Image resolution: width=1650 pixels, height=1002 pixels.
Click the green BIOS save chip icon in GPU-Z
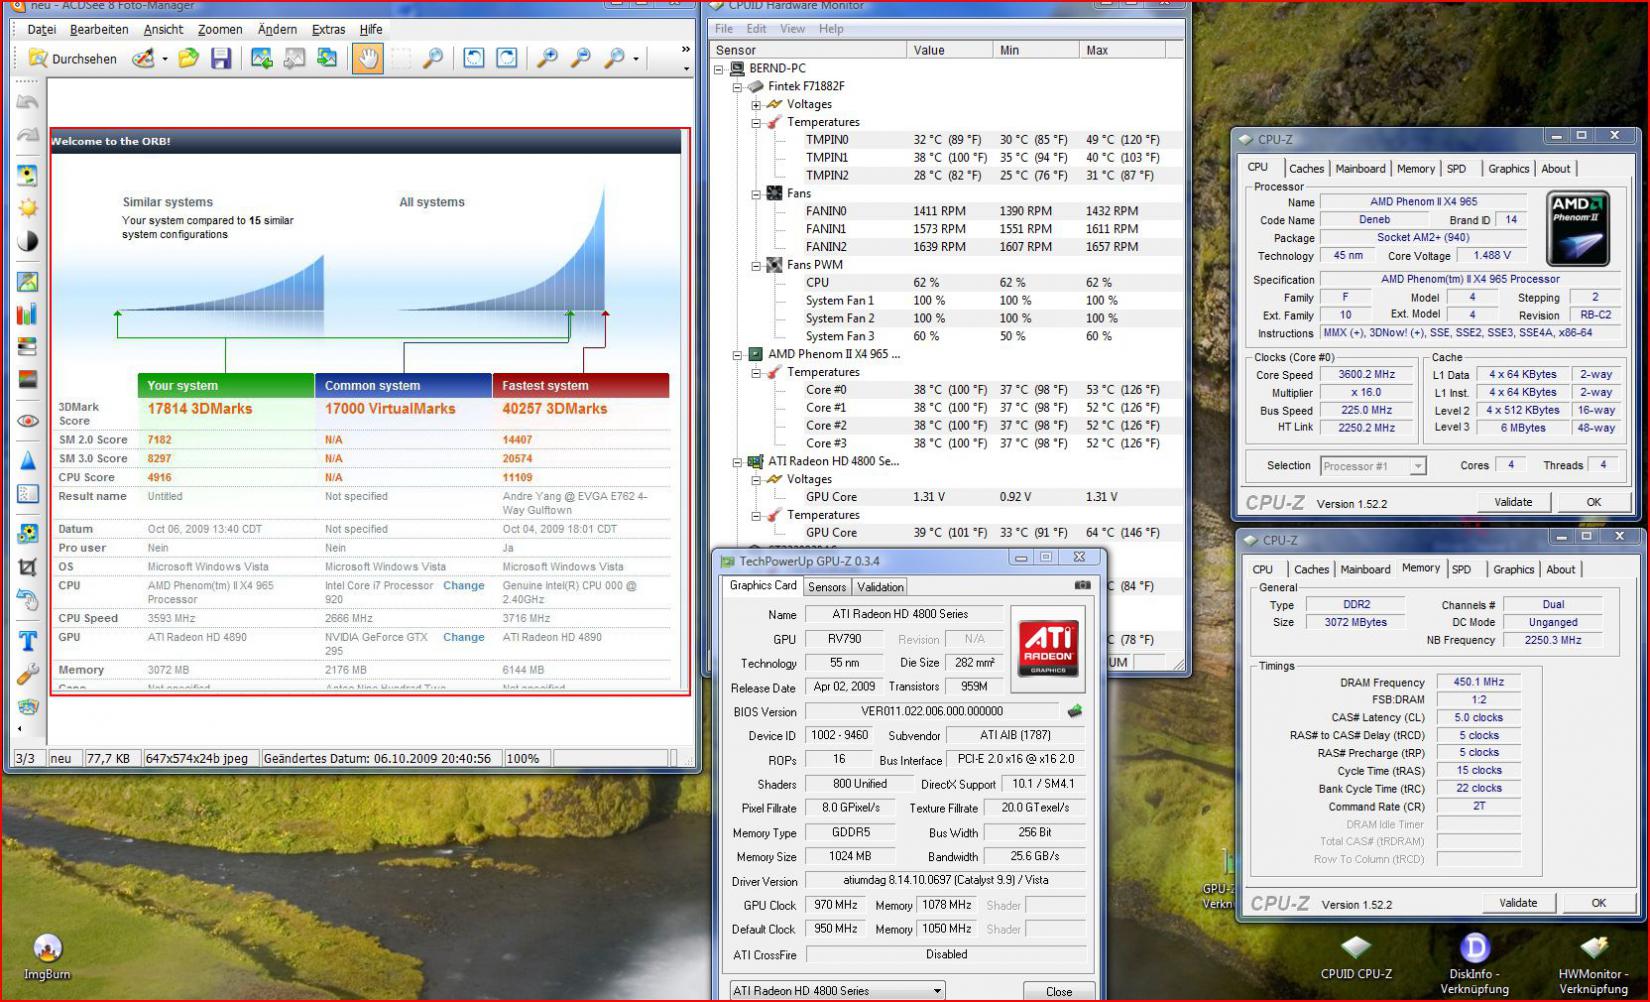pyautogui.click(x=1075, y=711)
